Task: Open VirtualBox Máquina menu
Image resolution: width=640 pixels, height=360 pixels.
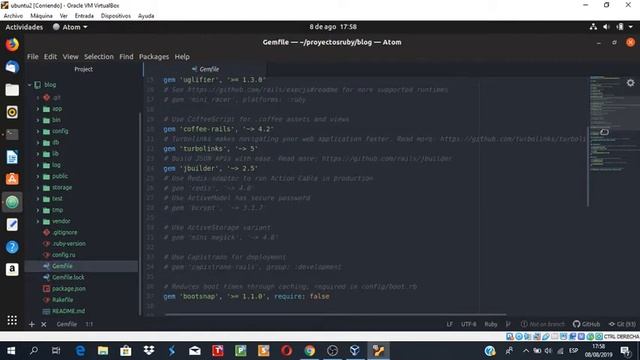Action: (x=42, y=16)
